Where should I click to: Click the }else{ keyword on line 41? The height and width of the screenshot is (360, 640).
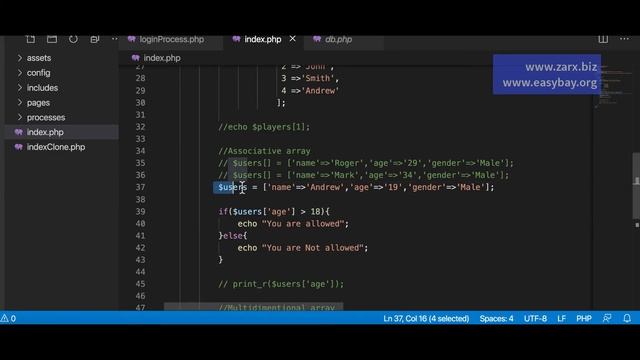(233, 236)
